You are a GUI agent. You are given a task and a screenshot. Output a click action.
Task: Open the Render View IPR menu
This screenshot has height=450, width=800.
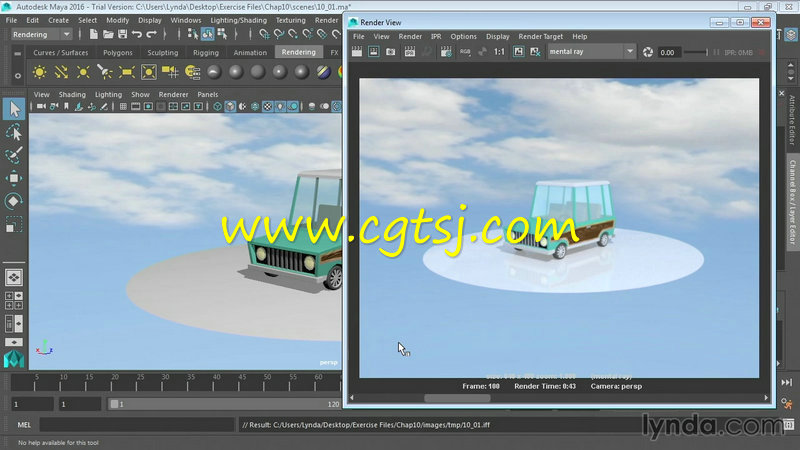click(436, 37)
